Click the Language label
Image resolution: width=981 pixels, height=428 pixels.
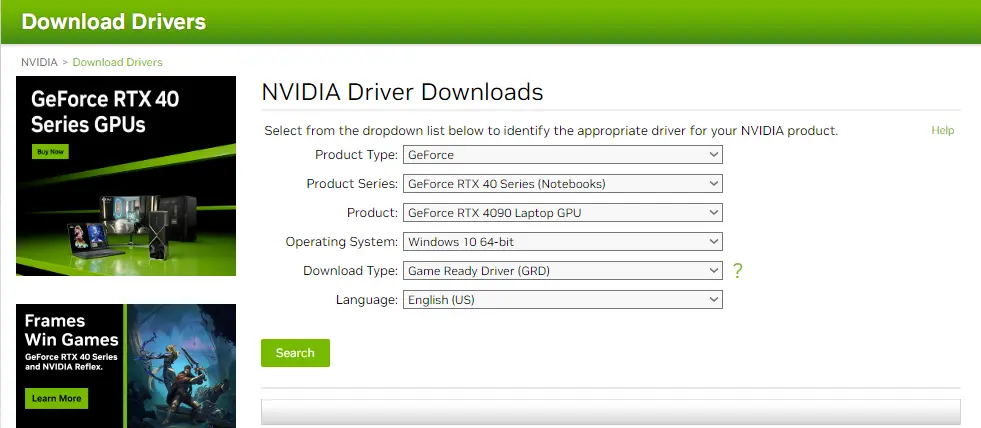tap(367, 300)
